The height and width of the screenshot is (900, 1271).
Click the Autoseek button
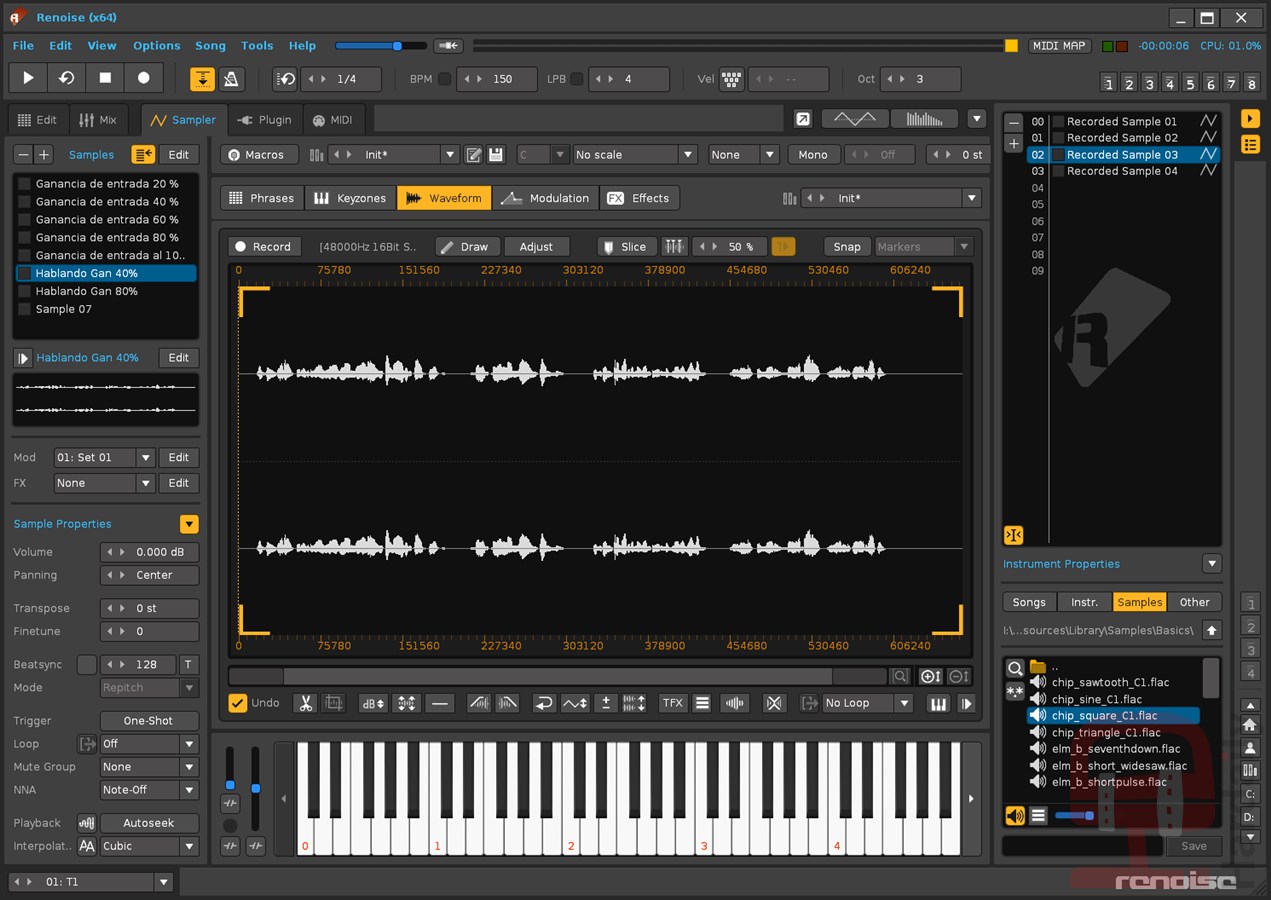coord(149,823)
